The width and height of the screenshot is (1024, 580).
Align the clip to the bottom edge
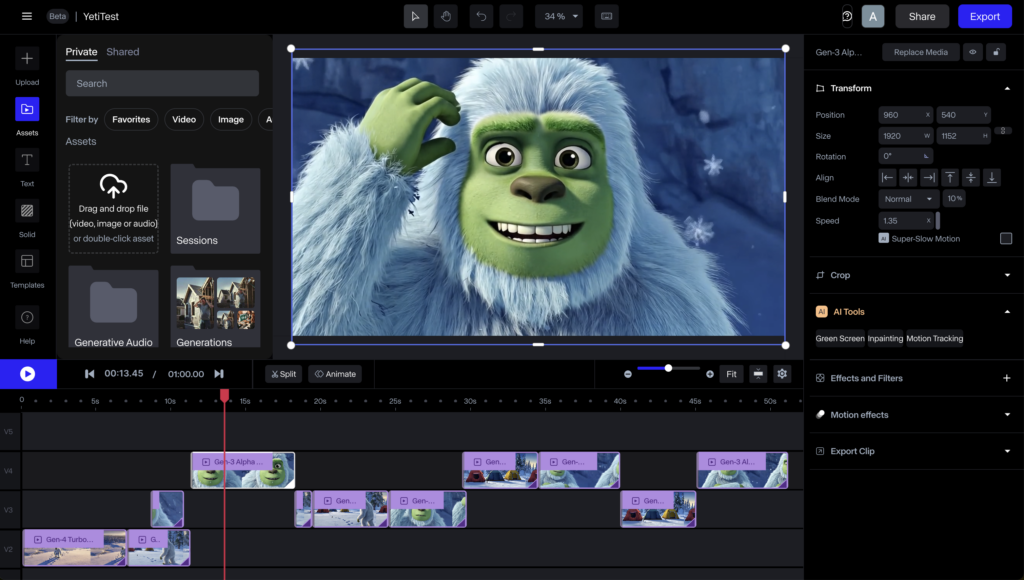[992, 178]
